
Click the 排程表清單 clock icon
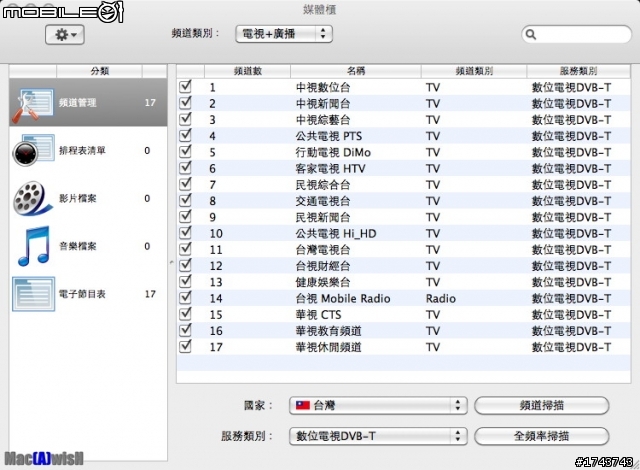click(x=33, y=150)
